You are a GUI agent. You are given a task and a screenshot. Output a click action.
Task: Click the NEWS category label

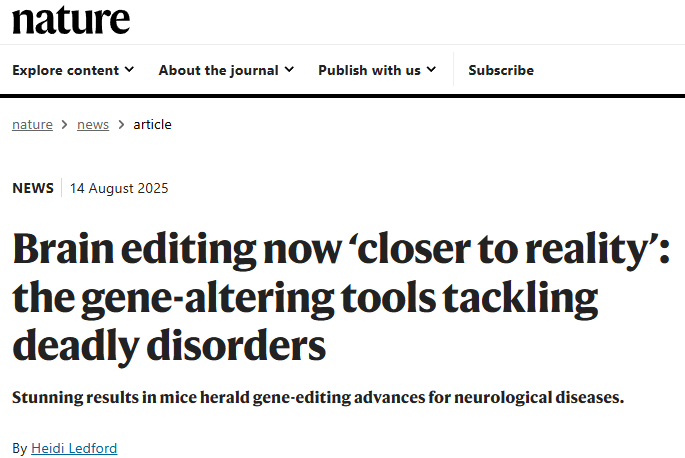(x=33, y=188)
